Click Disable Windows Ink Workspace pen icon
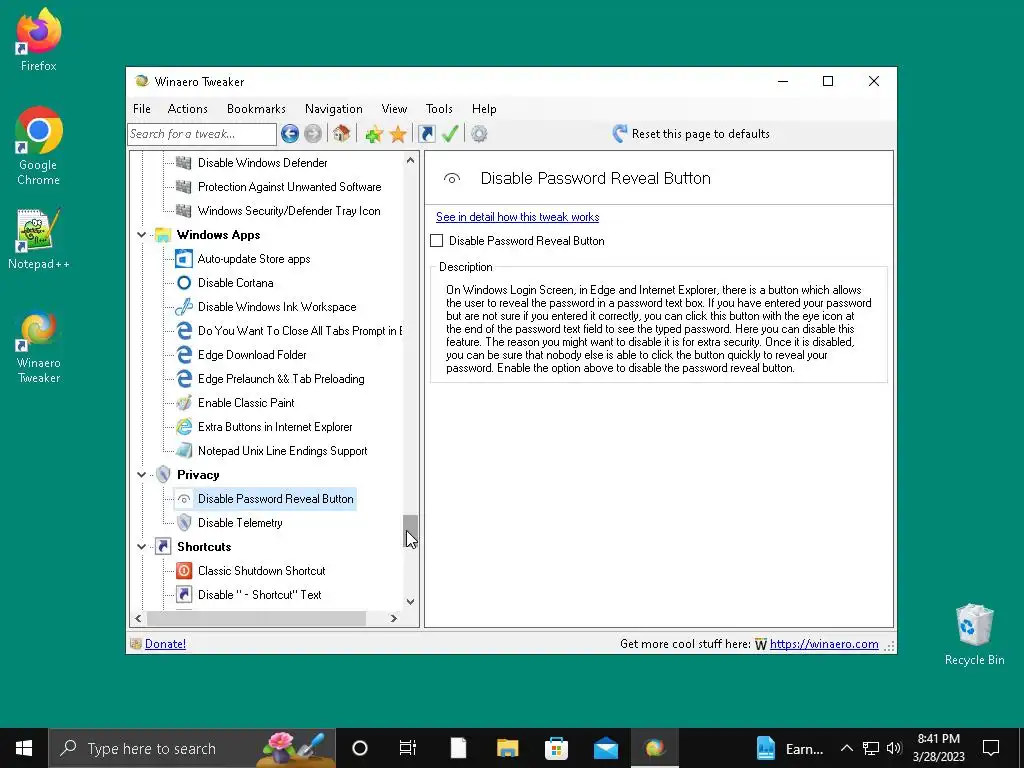Screen dimensions: 1024x768 pos(184,307)
